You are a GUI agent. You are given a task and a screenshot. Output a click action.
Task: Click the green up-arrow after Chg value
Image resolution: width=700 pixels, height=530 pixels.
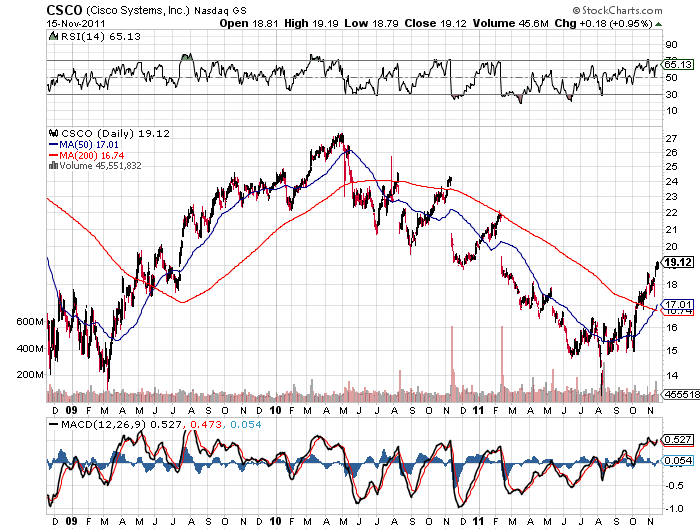(658, 24)
